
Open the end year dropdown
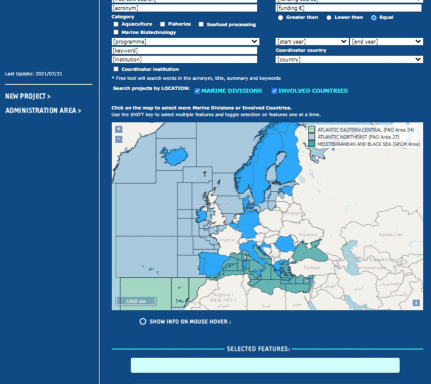click(x=386, y=41)
